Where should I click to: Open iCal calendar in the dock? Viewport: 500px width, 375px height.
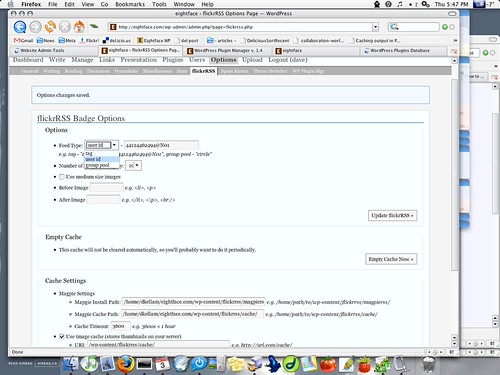(x=162, y=364)
